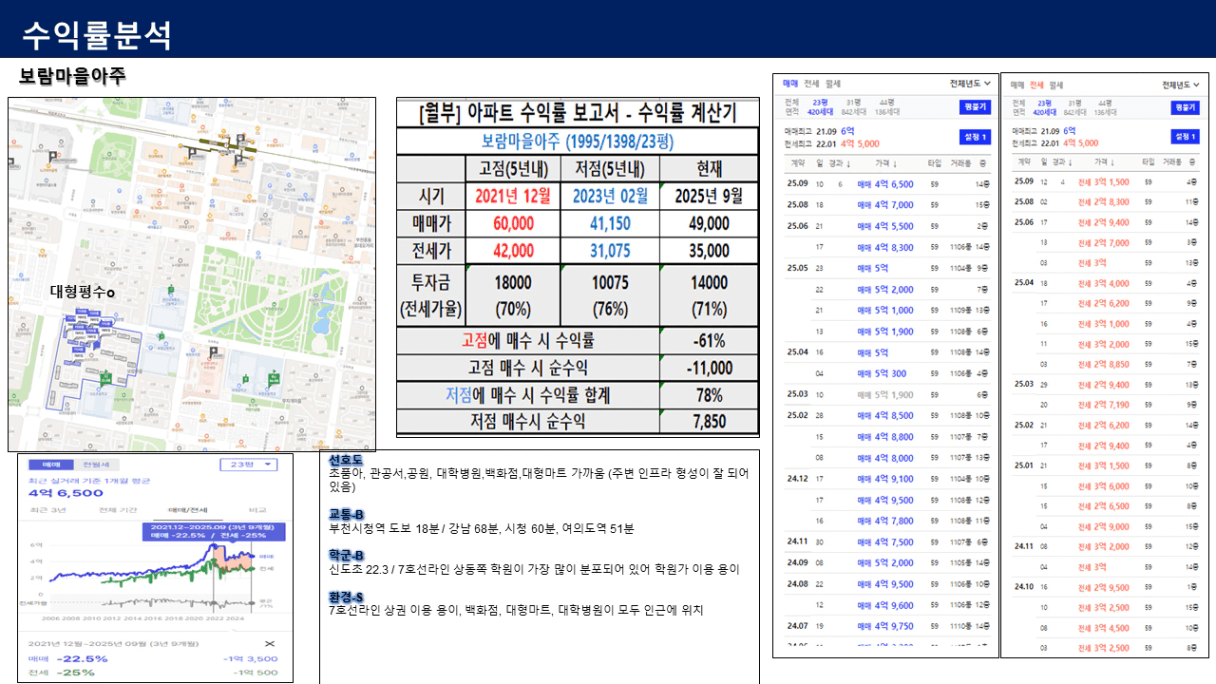
Task: Click the 전세 3억 4,500 transaction row
Action: point(1104,627)
